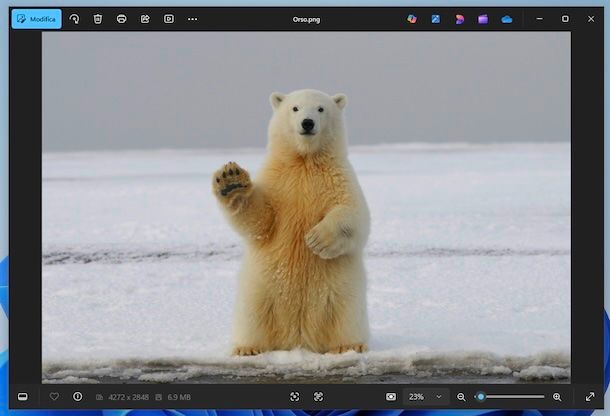Image resolution: width=610 pixels, height=416 pixels.
Task: Minimize the Photos window
Action: click(539, 19)
